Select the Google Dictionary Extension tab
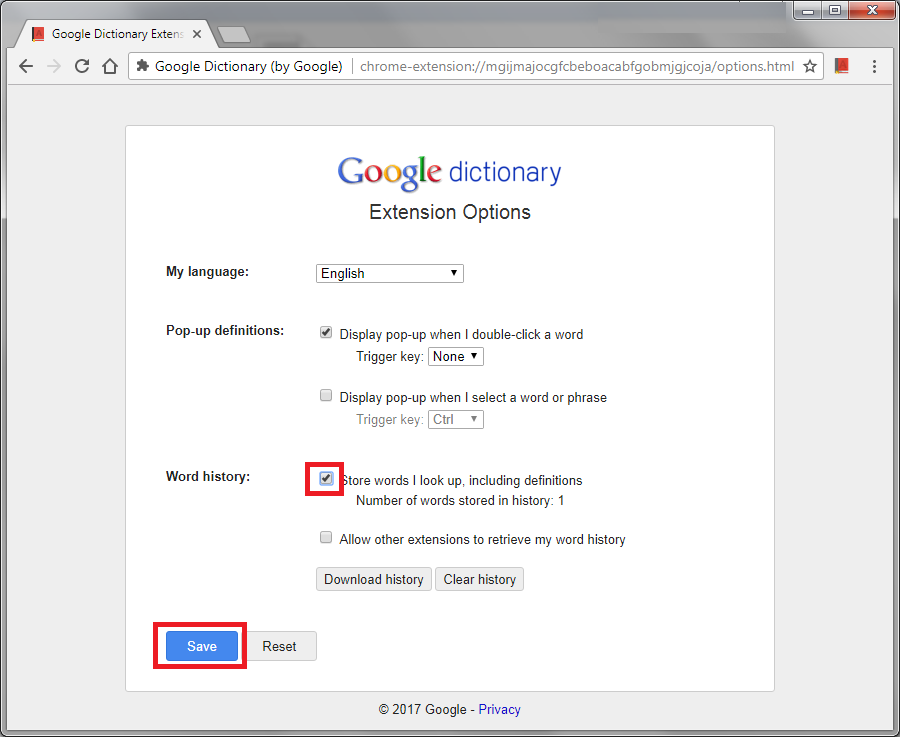Image resolution: width=900 pixels, height=737 pixels. point(117,34)
